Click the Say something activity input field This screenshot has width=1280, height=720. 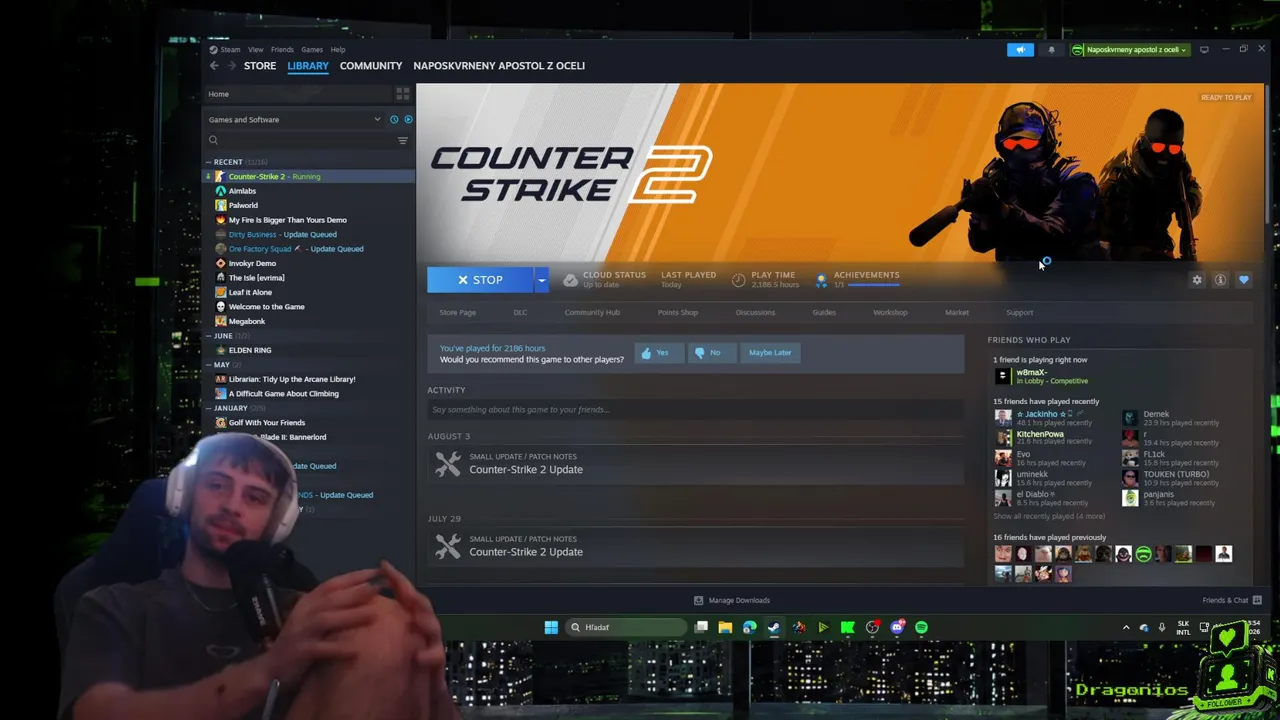(x=695, y=410)
